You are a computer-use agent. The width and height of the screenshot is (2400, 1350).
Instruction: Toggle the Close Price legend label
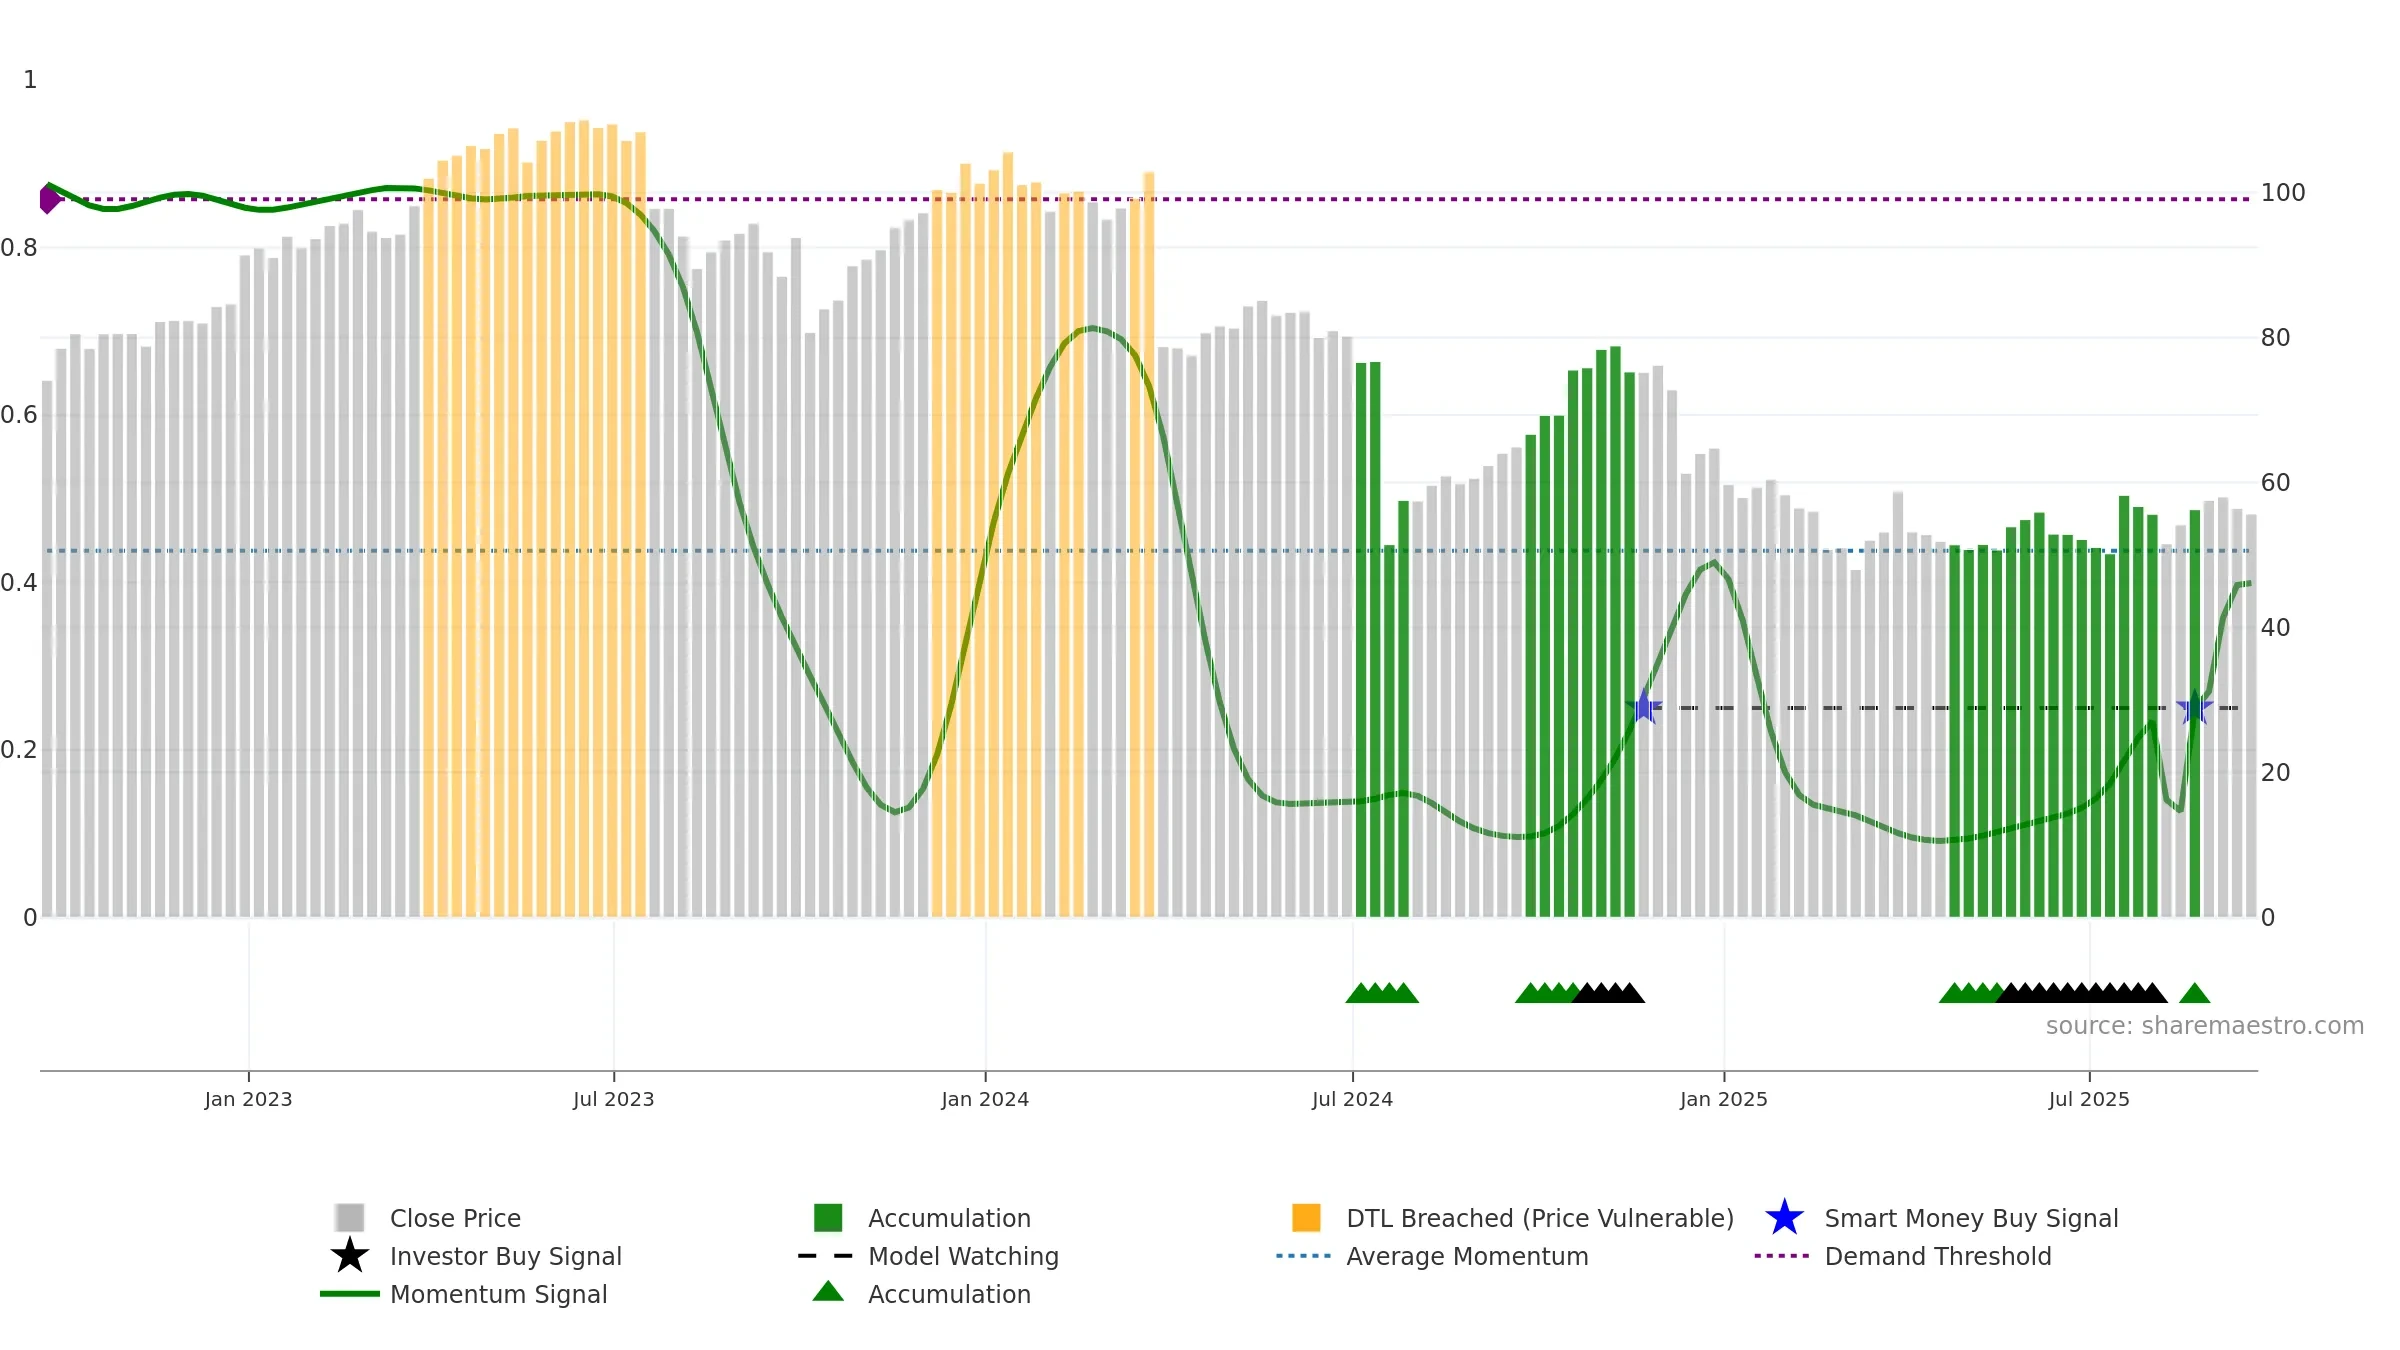point(455,1218)
